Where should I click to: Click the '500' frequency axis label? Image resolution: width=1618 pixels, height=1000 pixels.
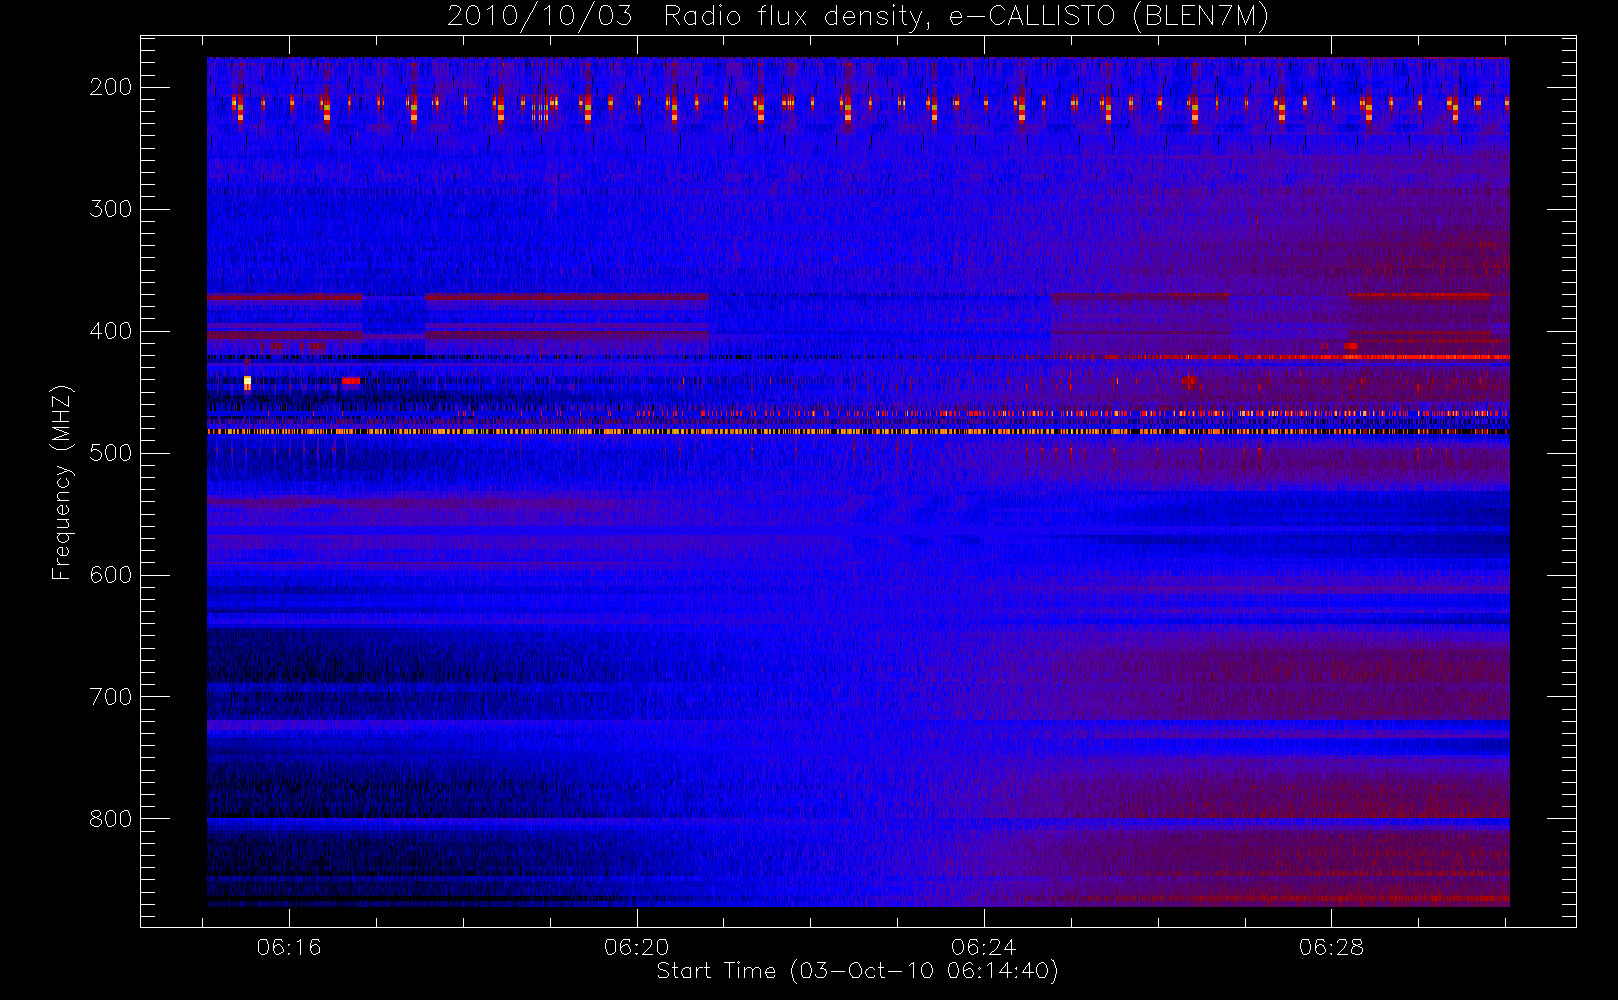point(110,453)
